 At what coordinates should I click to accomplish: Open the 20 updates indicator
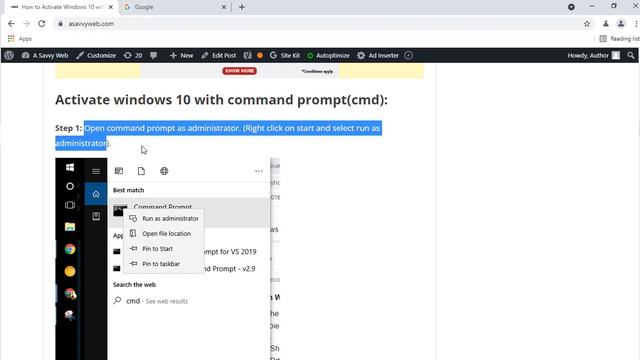(133, 56)
